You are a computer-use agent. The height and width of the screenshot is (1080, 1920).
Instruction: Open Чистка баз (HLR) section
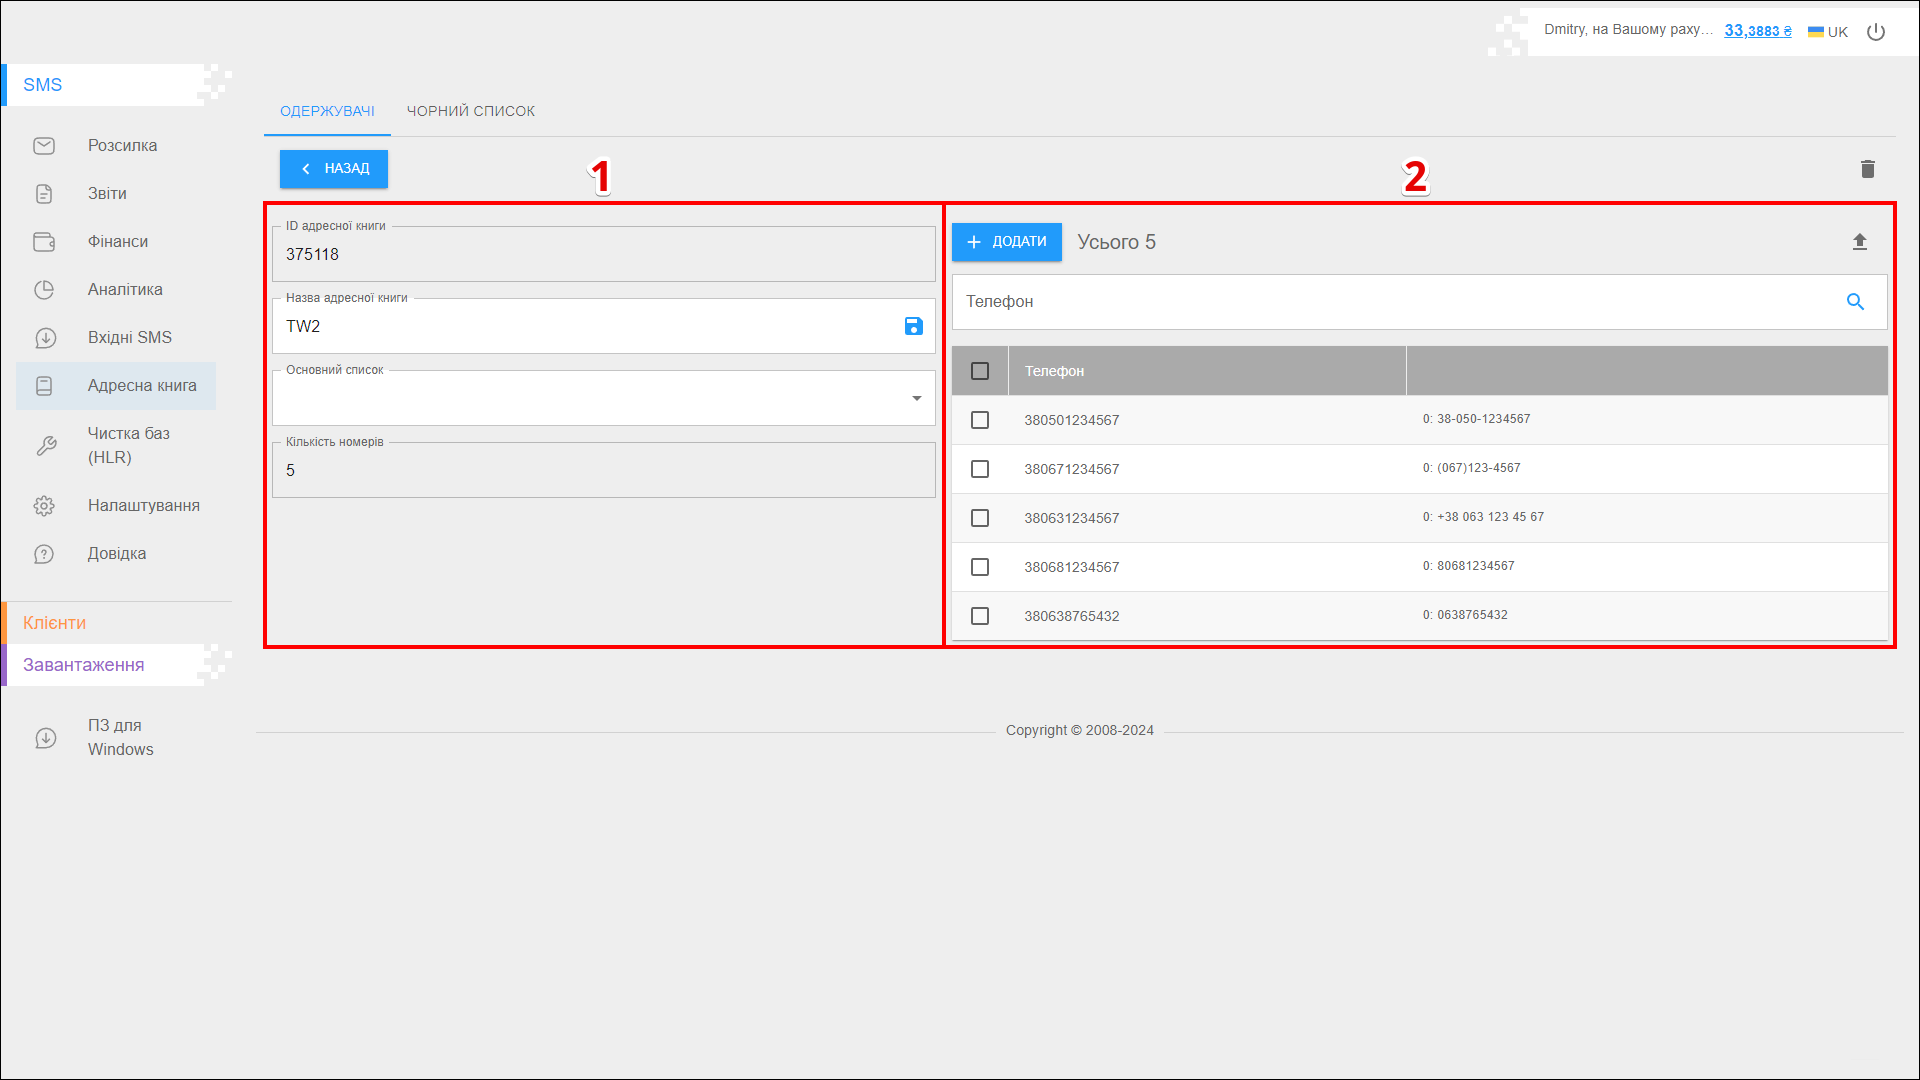tap(128, 446)
